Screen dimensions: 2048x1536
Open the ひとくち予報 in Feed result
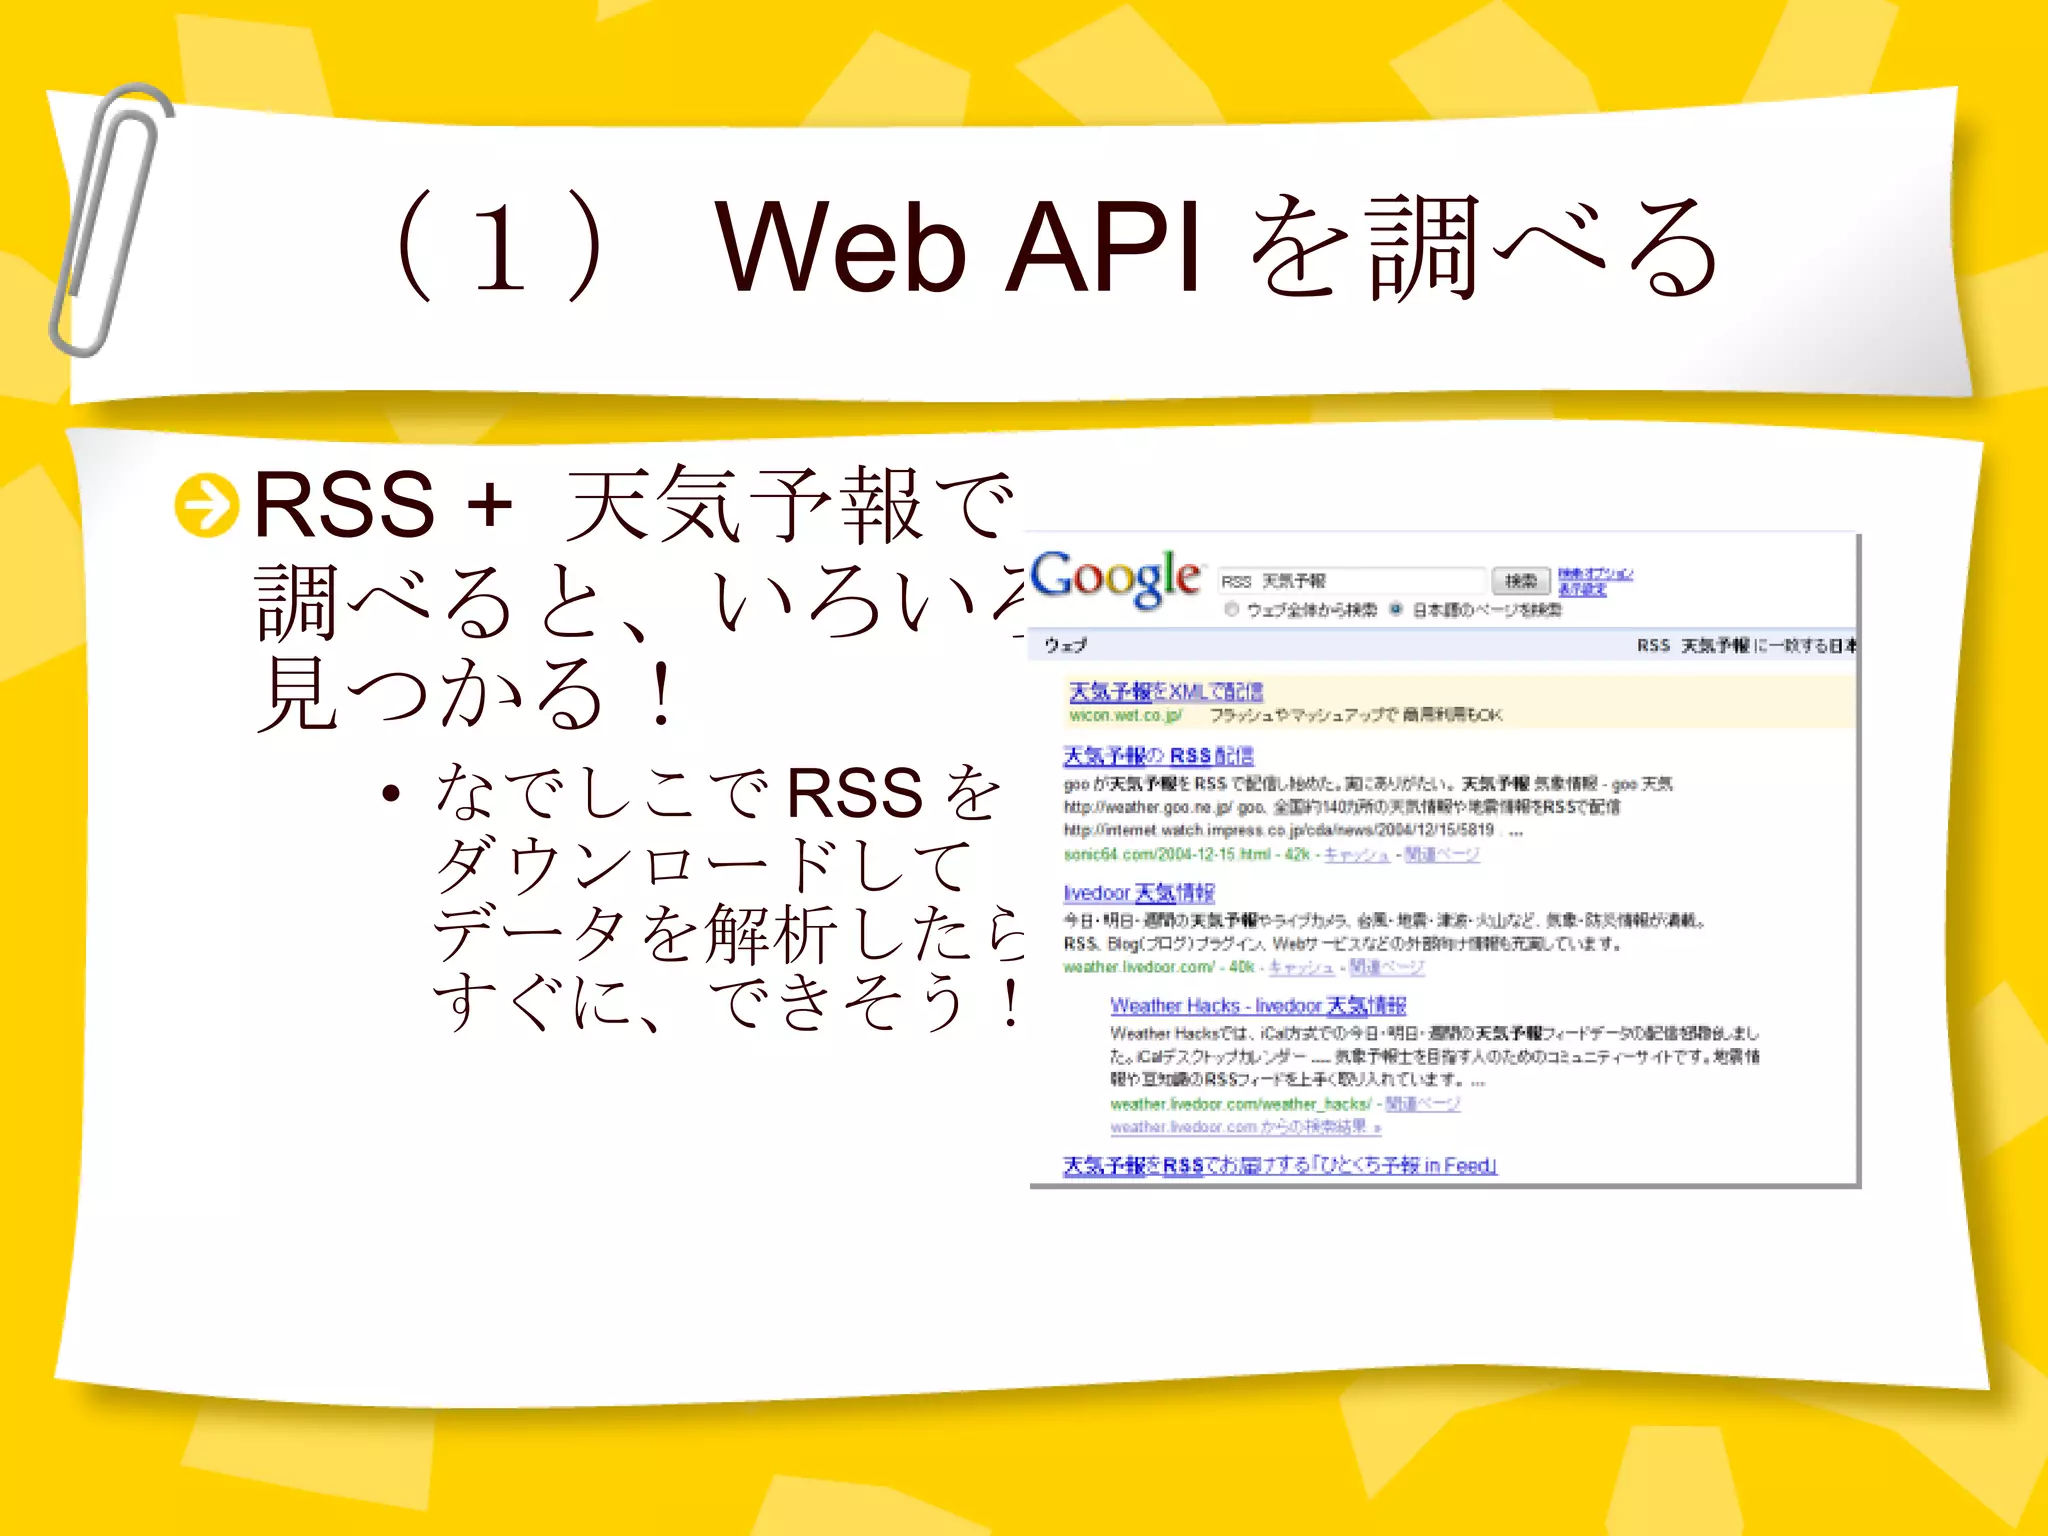1279,1165
